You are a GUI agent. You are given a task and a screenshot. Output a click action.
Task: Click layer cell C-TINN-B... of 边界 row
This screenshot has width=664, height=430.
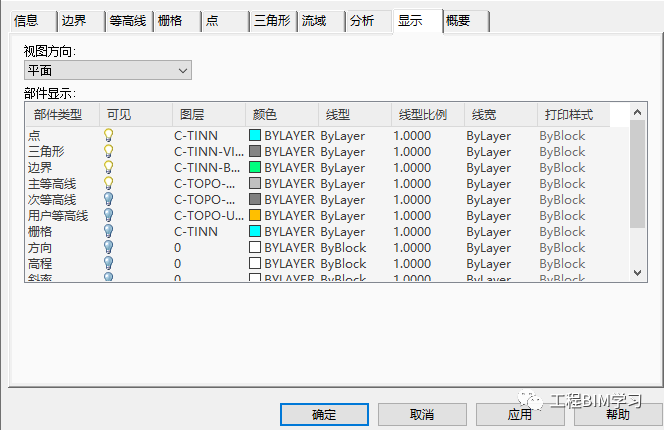tap(207, 168)
